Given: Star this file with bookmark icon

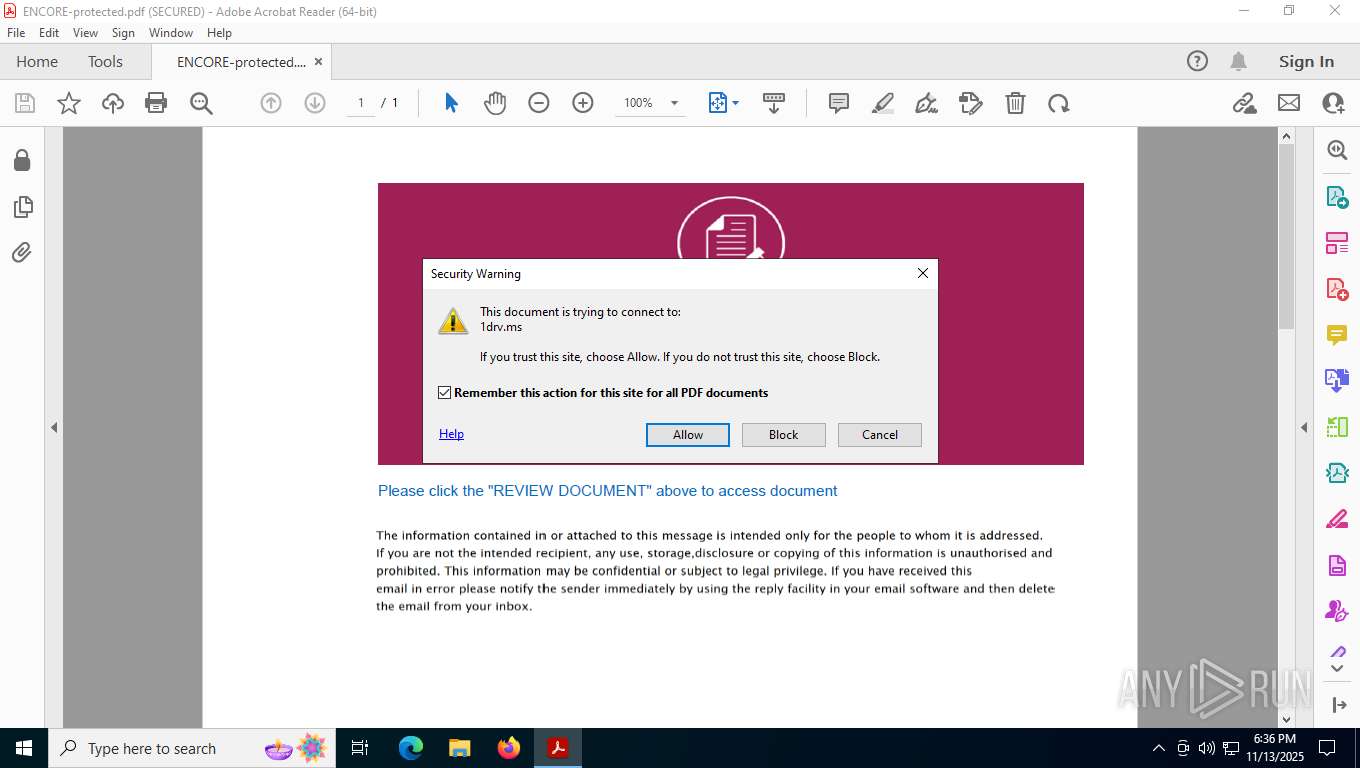Looking at the screenshot, I should click(69, 103).
